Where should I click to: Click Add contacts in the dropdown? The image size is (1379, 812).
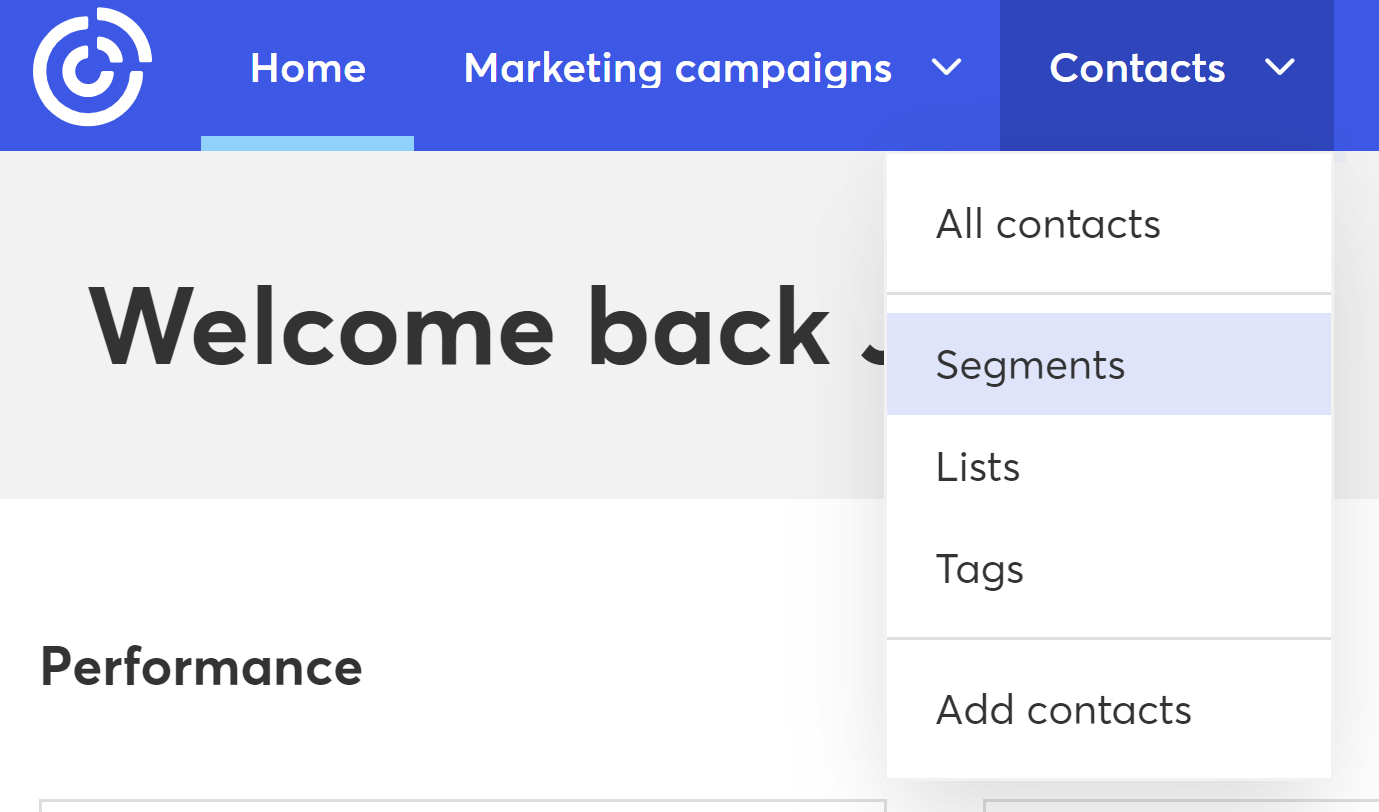[x=1063, y=710]
